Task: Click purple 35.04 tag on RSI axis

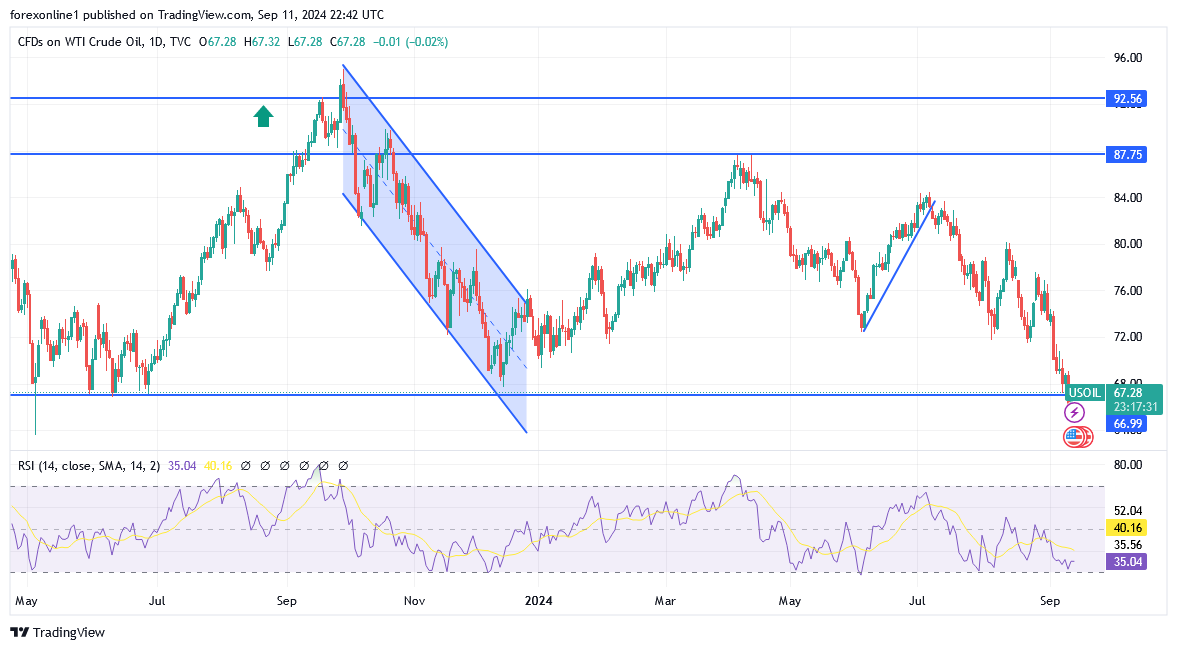Action: point(1126,561)
